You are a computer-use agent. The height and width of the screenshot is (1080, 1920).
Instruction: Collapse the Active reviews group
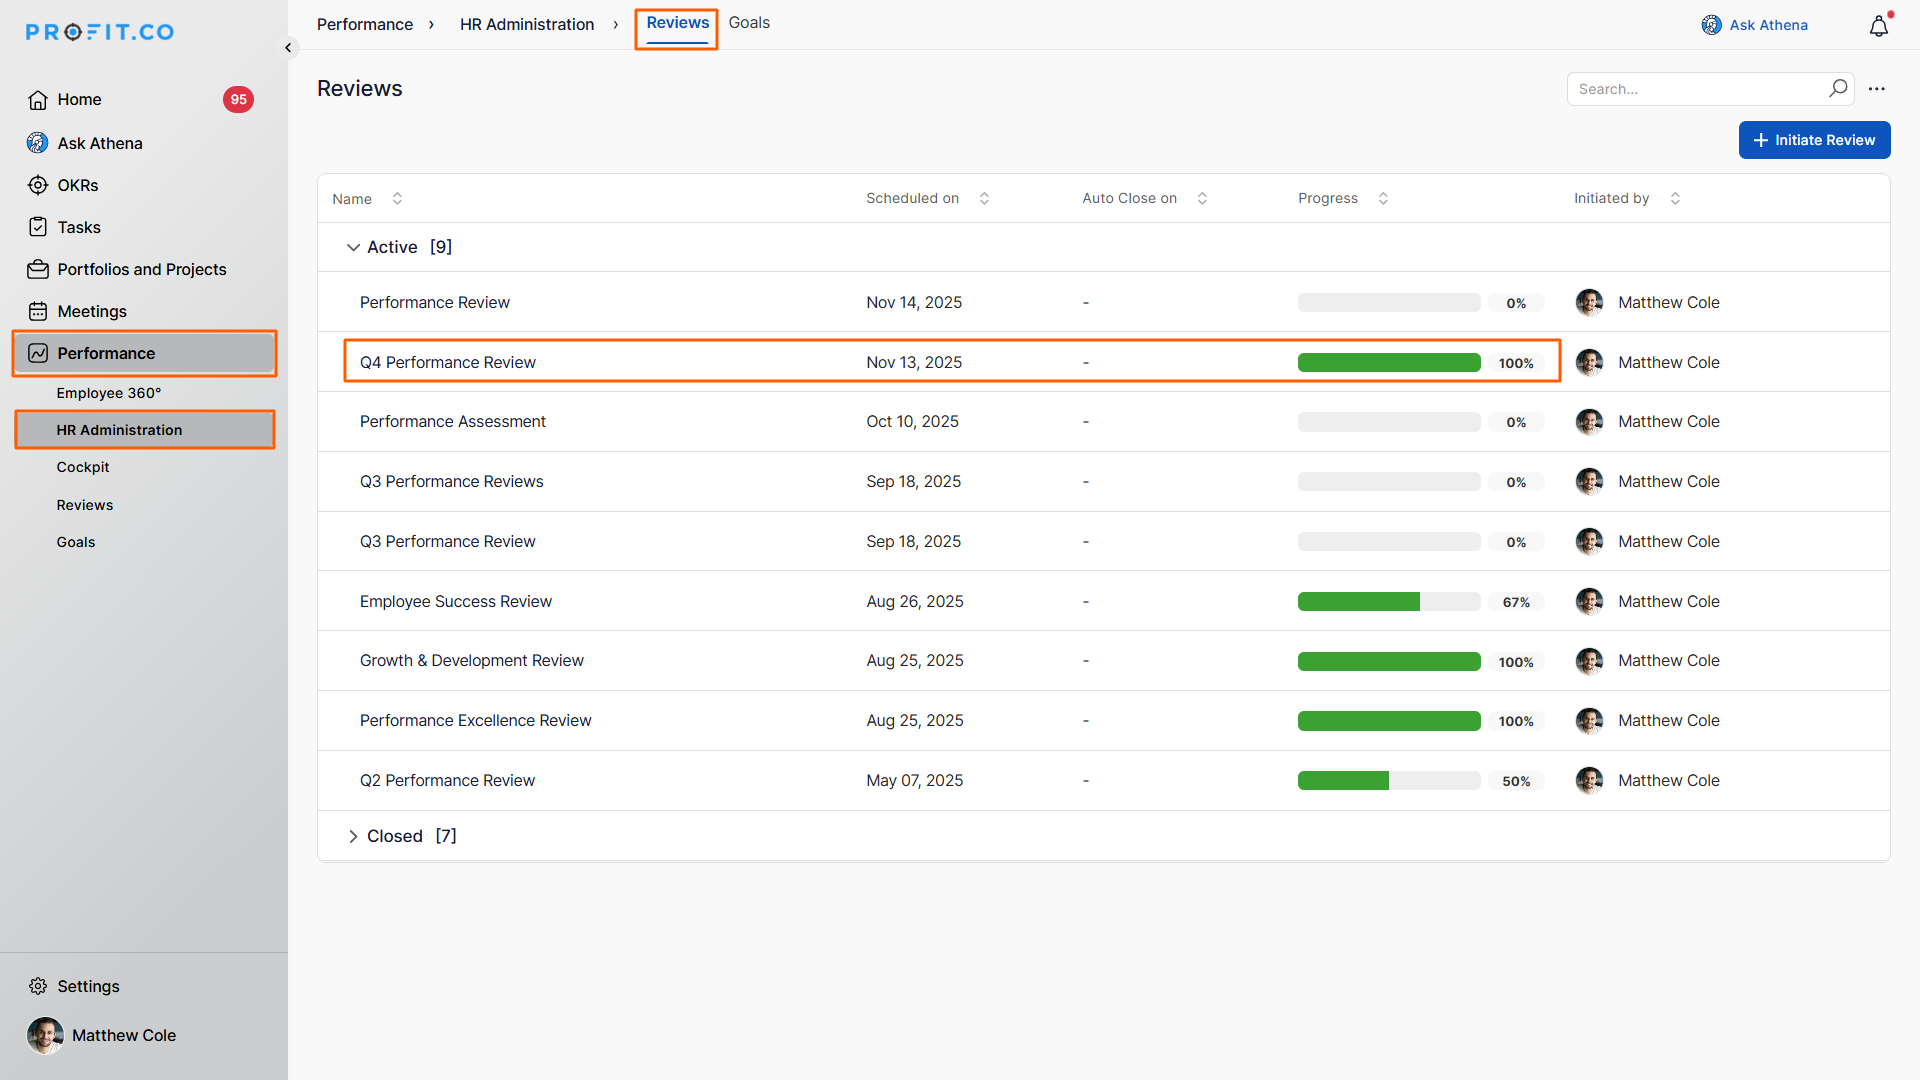tap(353, 247)
